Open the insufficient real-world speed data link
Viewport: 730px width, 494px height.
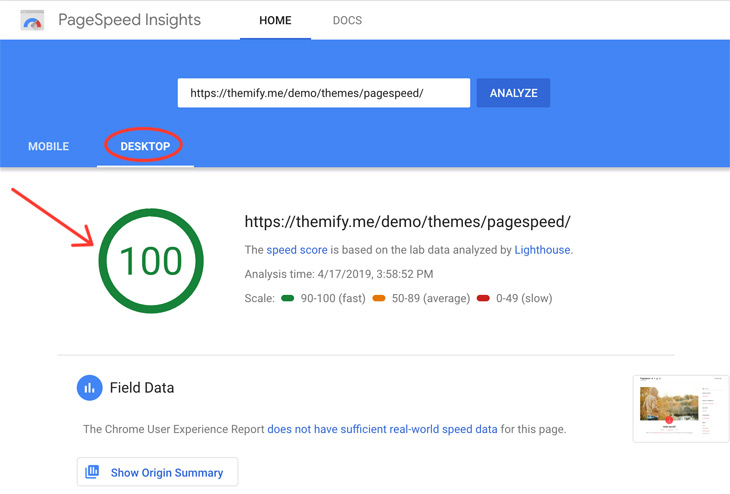pyautogui.click(x=382, y=429)
